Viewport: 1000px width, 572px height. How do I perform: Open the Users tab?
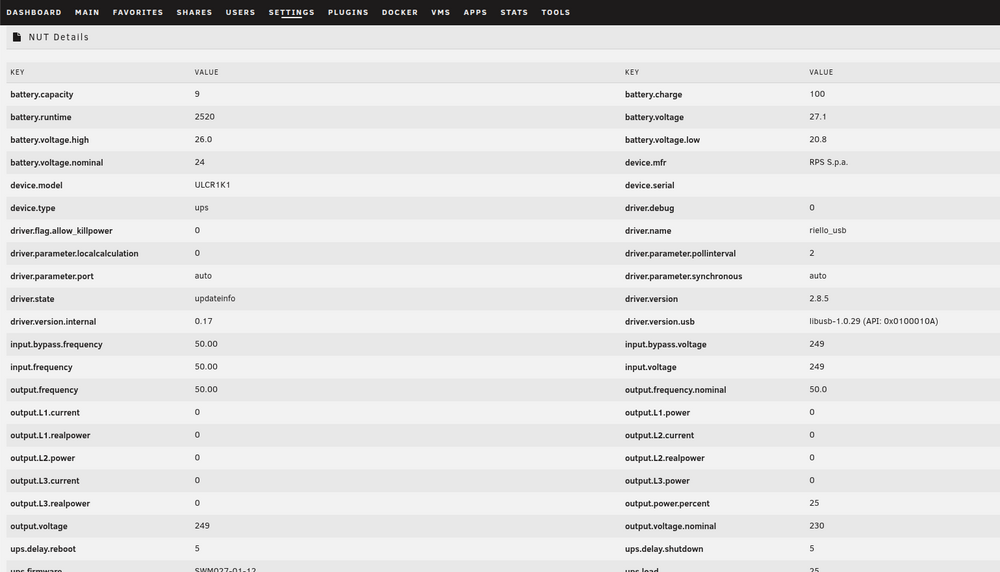click(x=240, y=12)
